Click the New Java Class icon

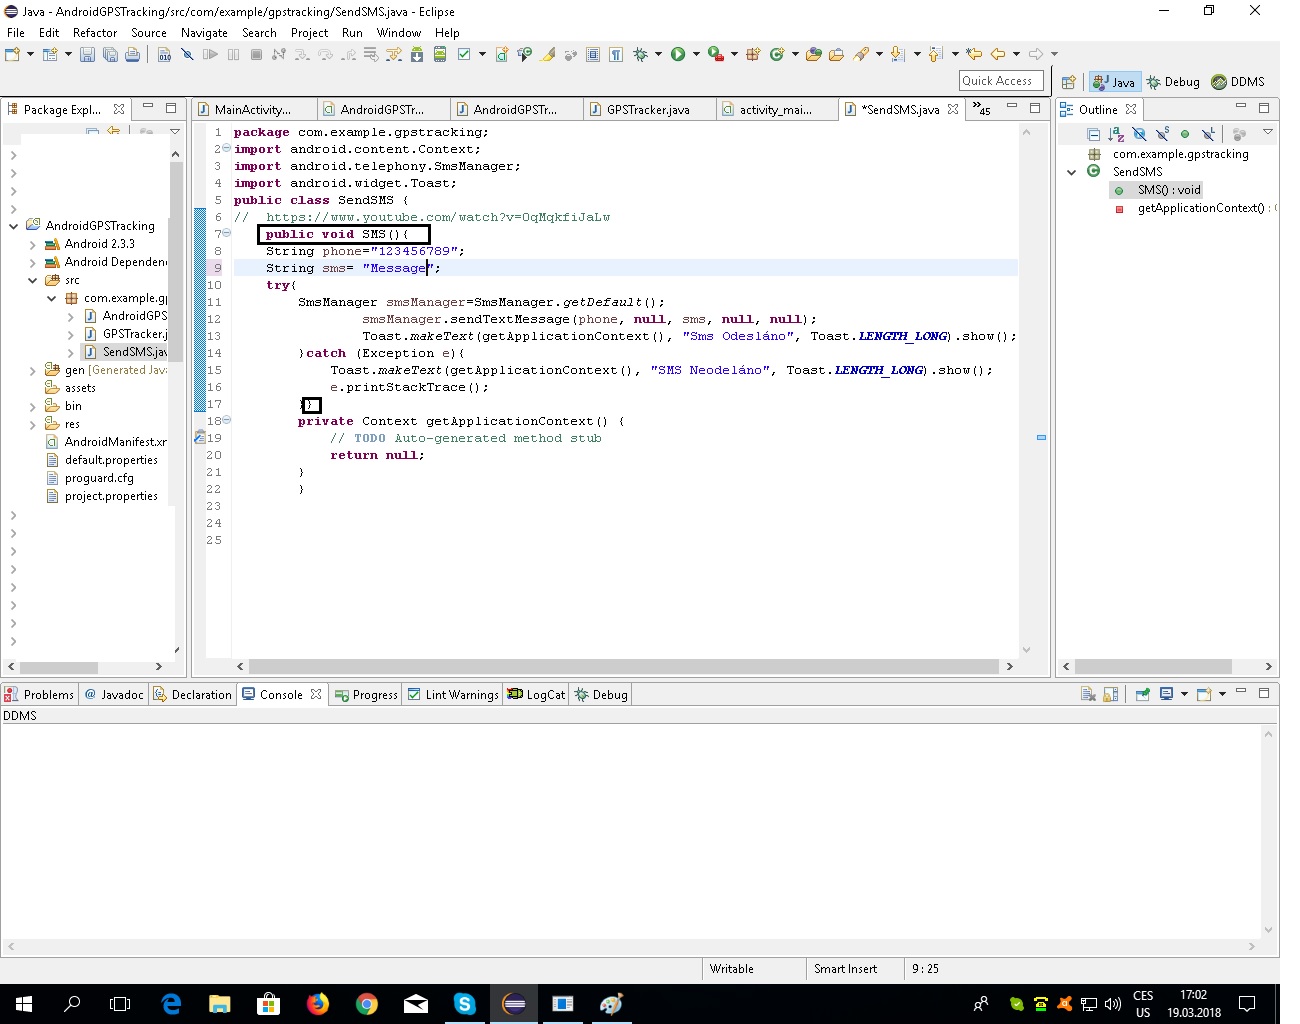[777, 55]
